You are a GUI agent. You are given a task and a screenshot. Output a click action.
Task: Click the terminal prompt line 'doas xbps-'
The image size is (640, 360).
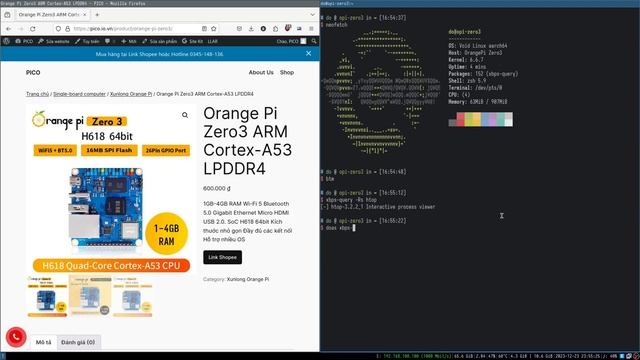pyautogui.click(x=338, y=228)
